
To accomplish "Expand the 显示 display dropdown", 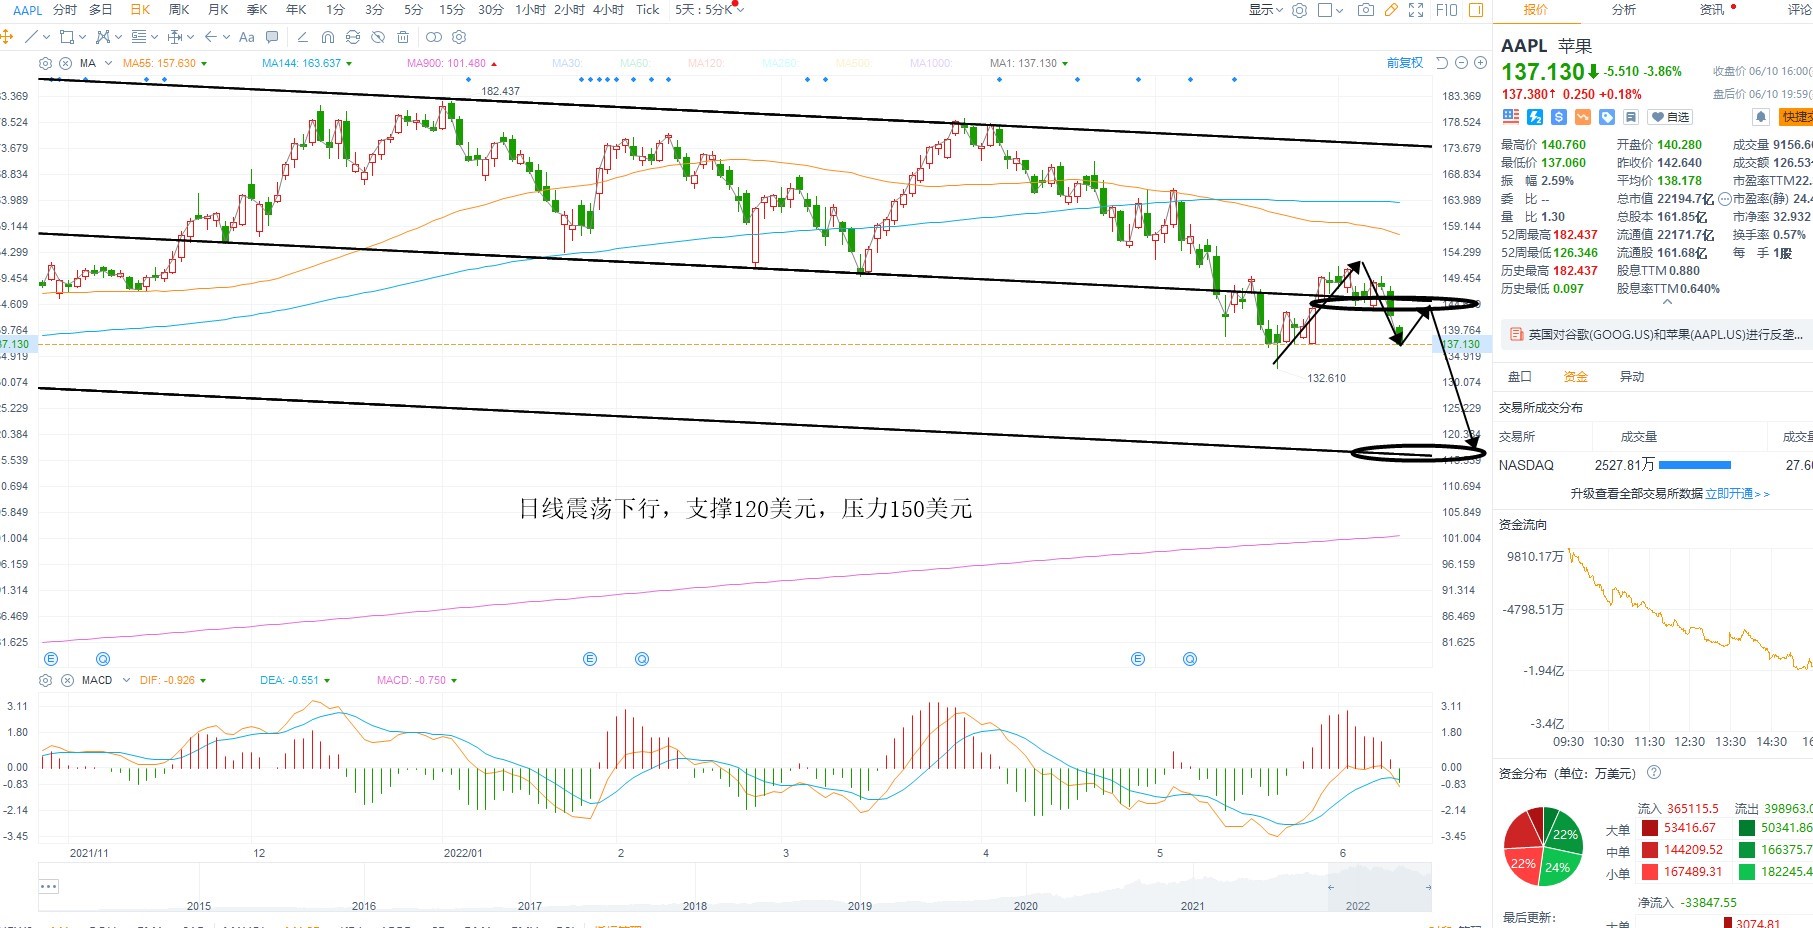I will point(1266,10).
